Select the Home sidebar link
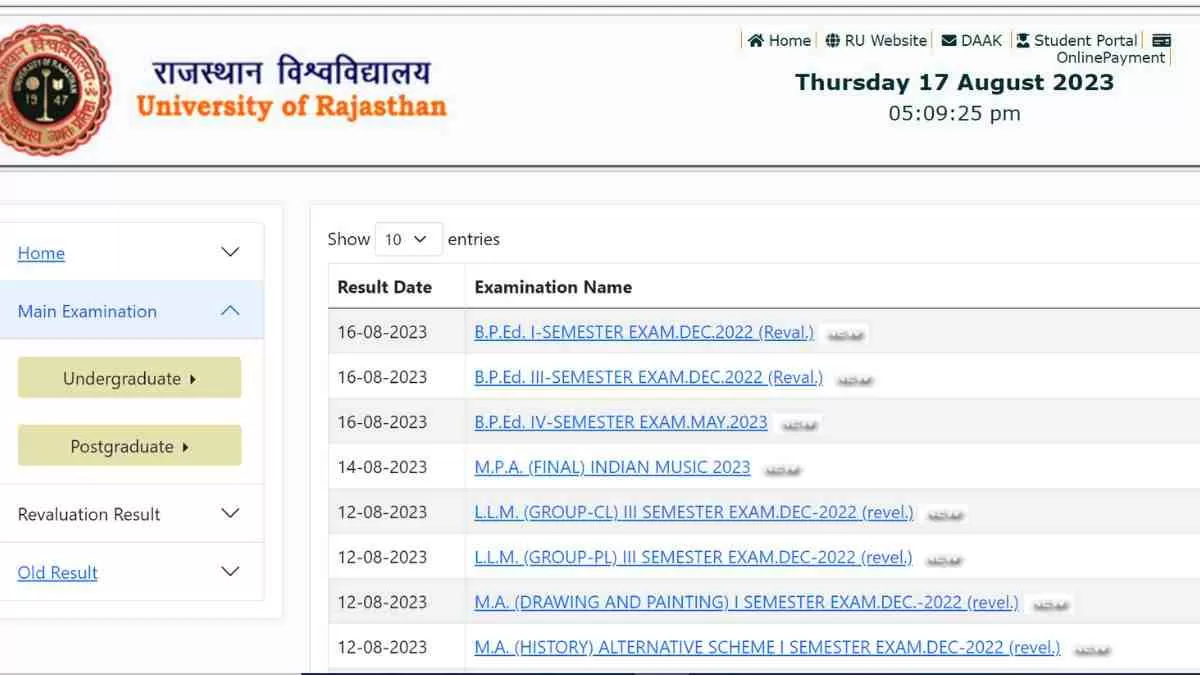The height and width of the screenshot is (675, 1200). click(x=41, y=253)
